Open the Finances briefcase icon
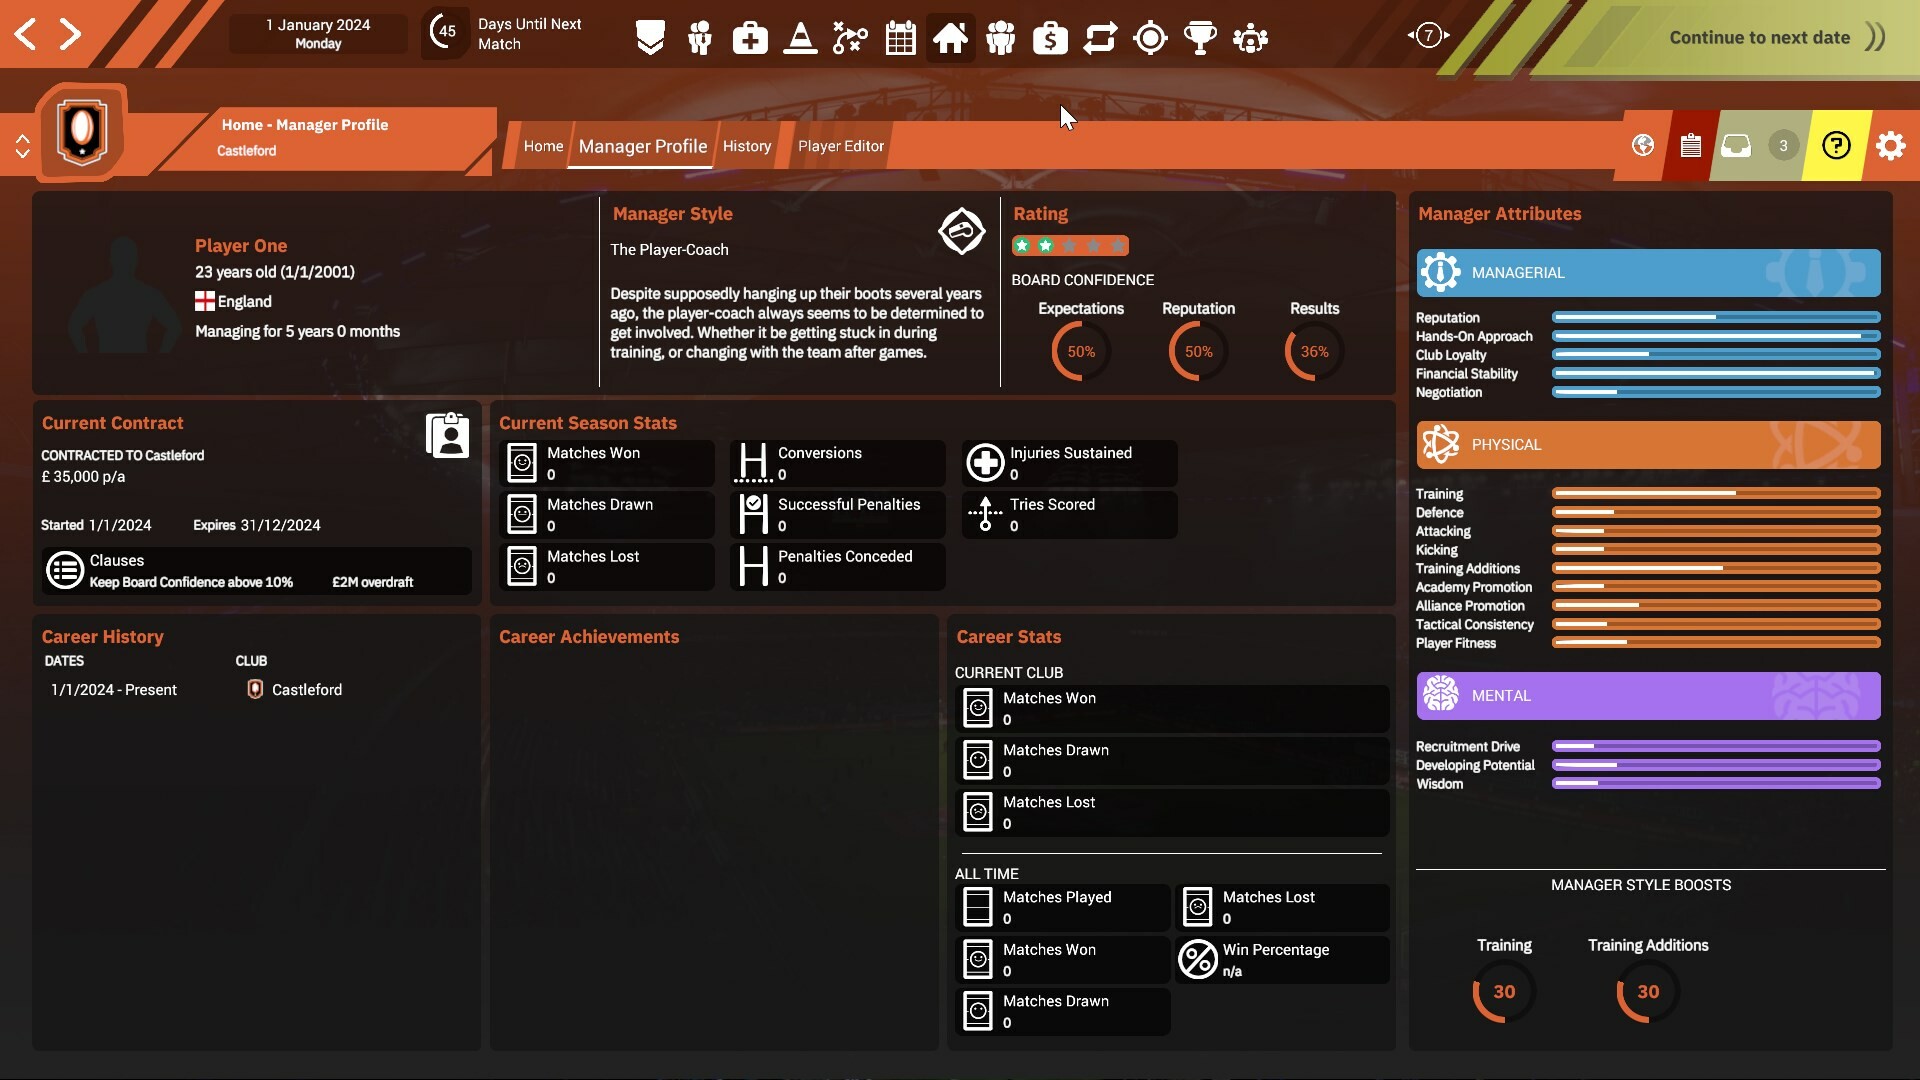 point(1050,37)
